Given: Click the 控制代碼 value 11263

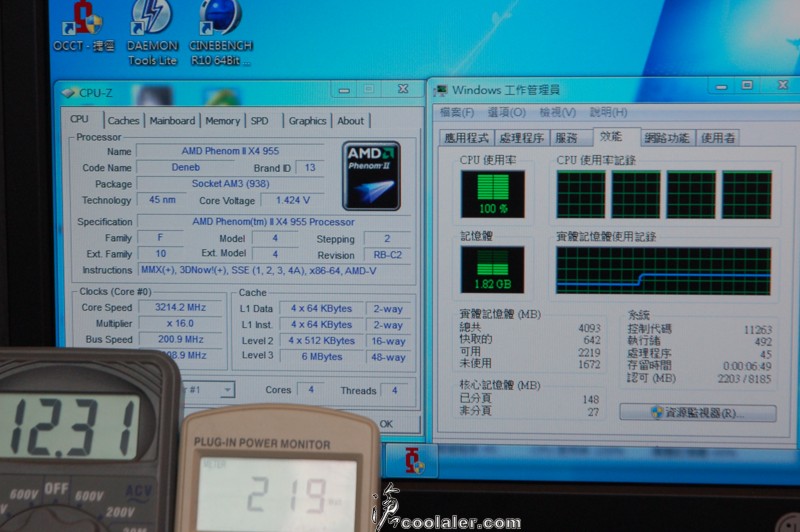Looking at the screenshot, I should [758, 330].
